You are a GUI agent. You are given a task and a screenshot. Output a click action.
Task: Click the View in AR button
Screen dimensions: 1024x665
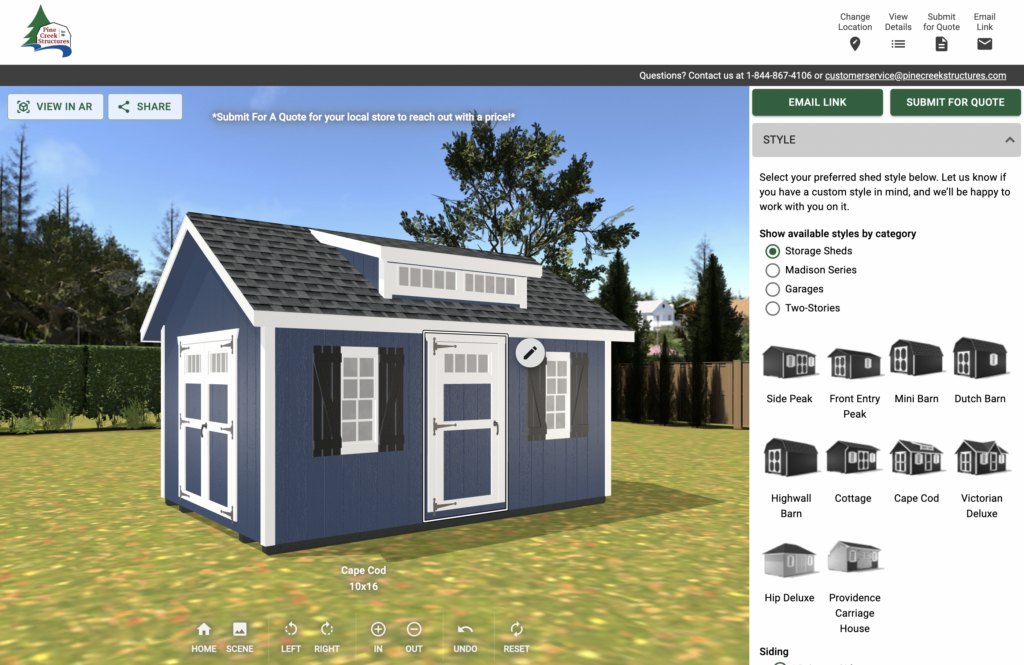[x=55, y=107]
